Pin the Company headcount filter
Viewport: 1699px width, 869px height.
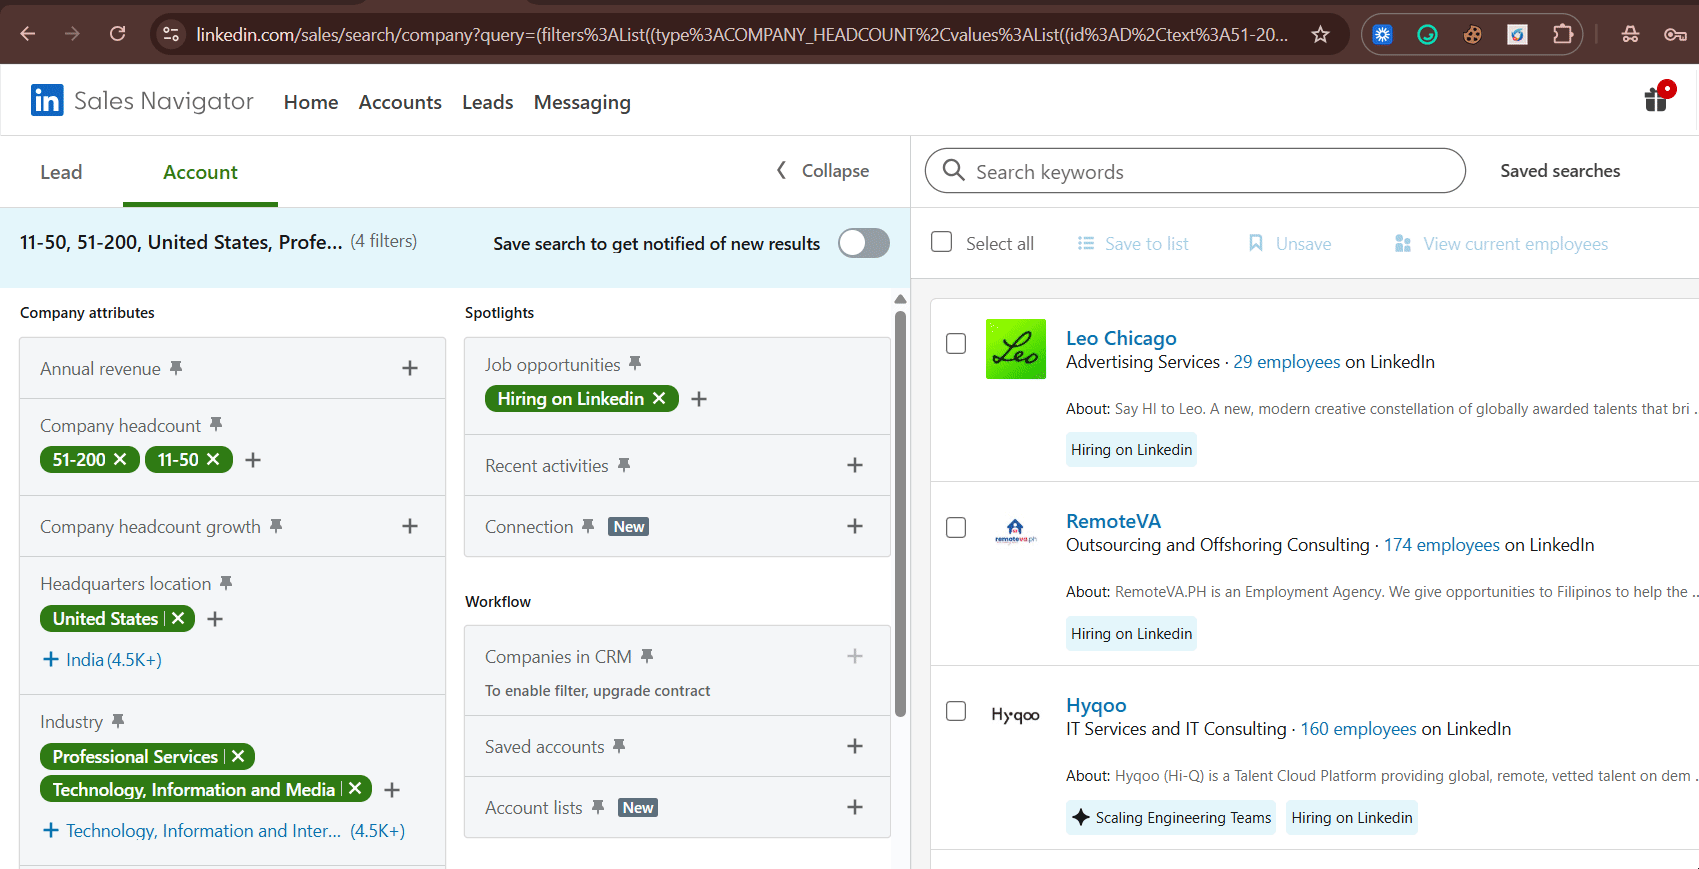216,425
